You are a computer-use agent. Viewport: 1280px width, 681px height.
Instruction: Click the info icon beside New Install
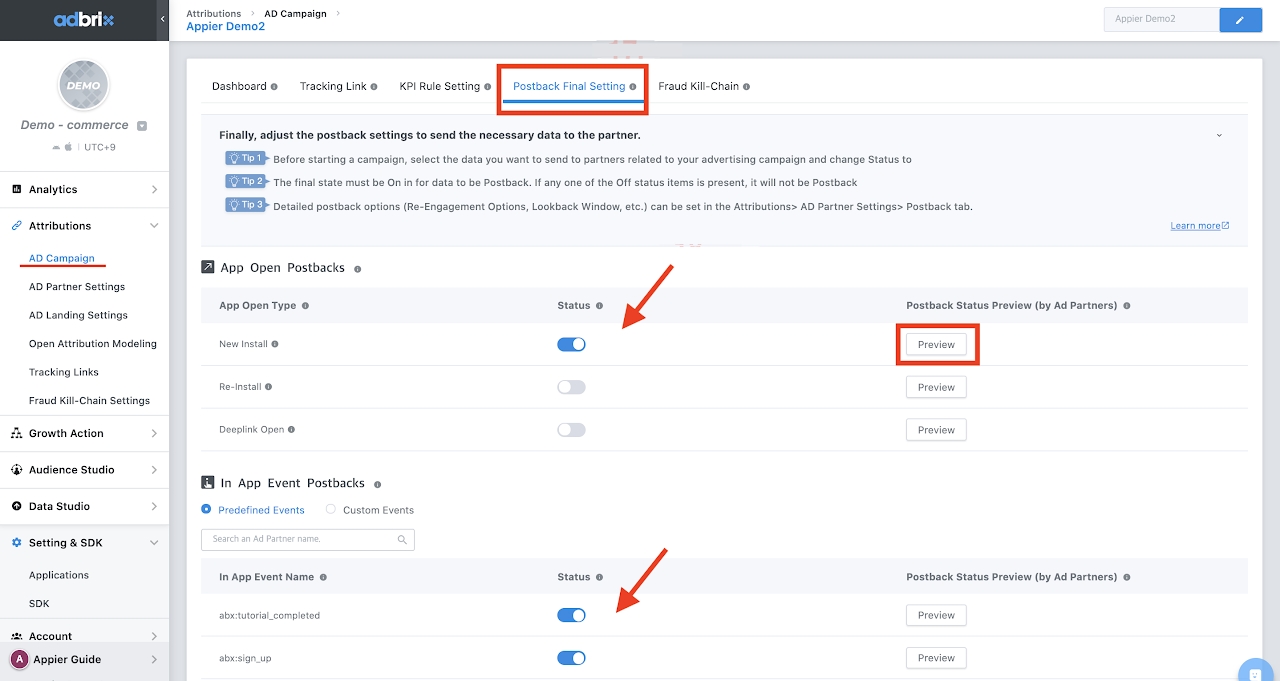click(x=275, y=344)
